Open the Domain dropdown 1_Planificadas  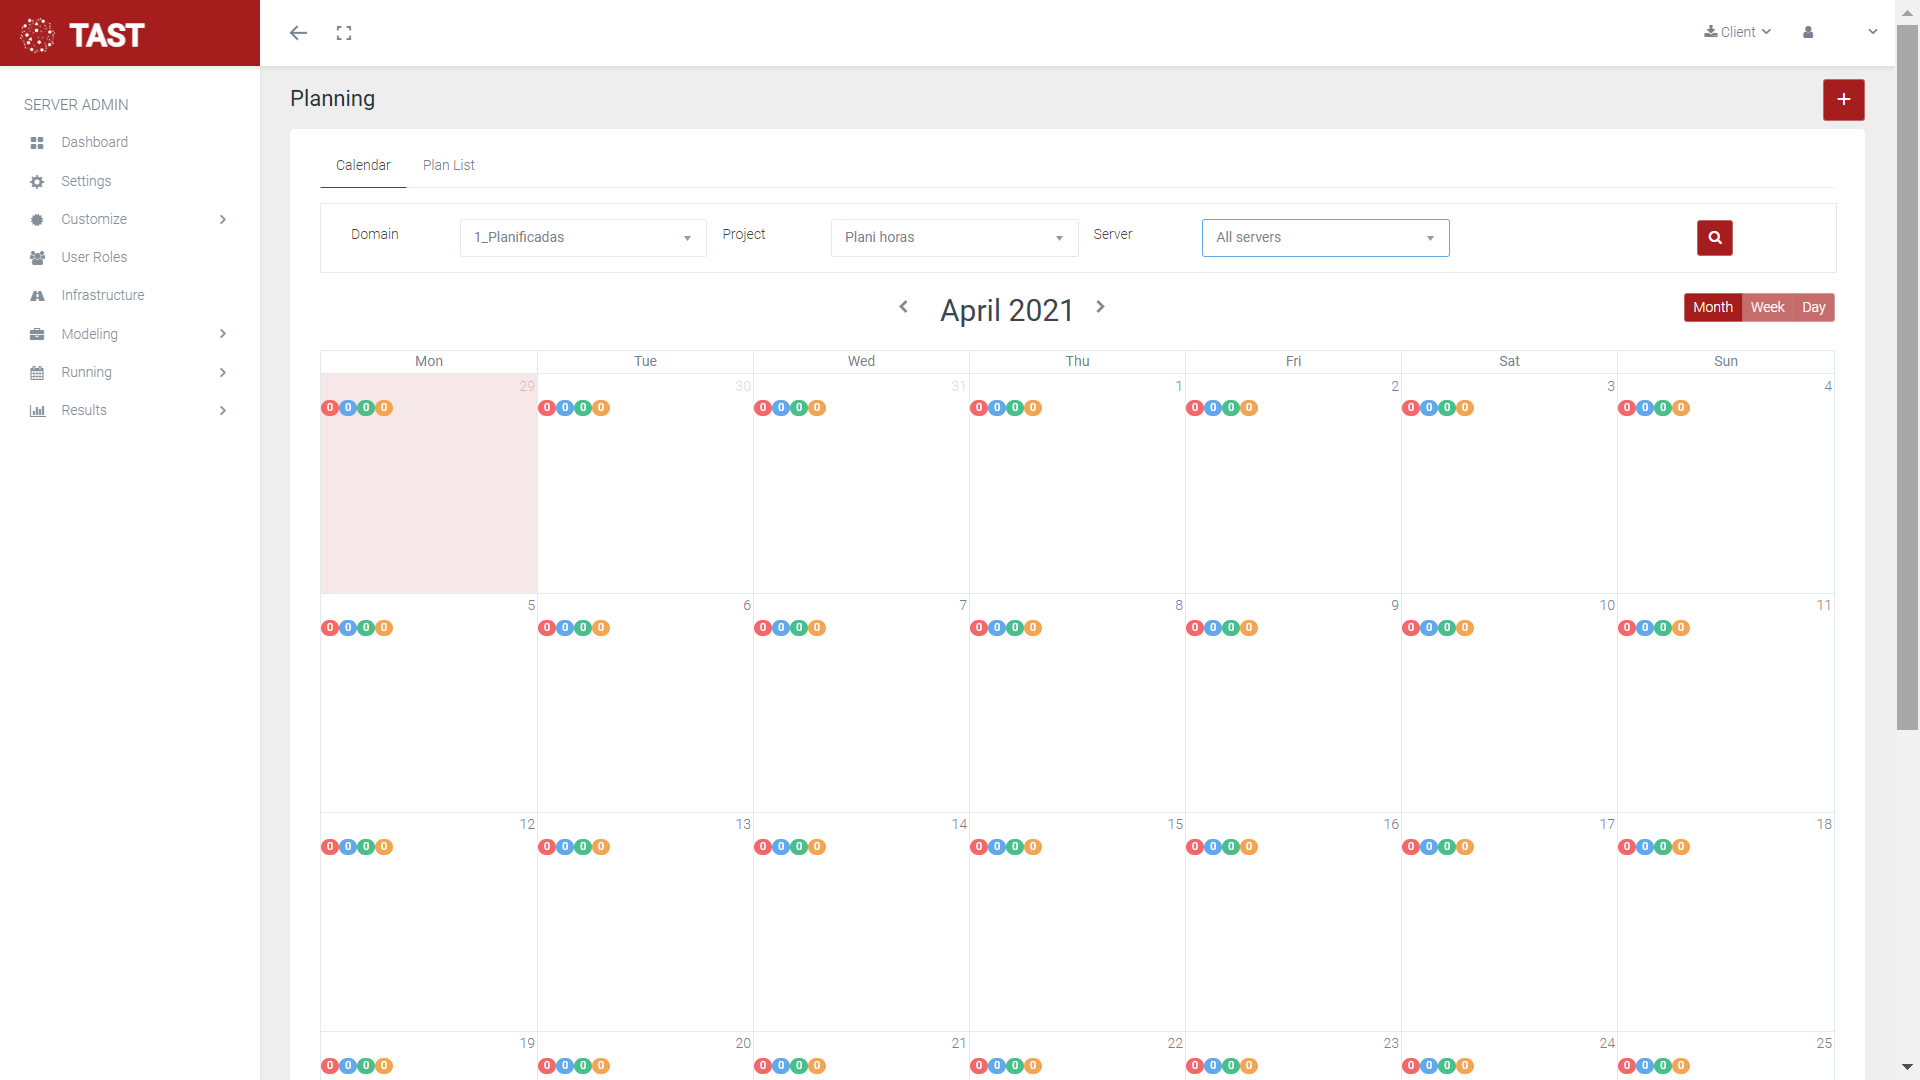click(x=583, y=238)
